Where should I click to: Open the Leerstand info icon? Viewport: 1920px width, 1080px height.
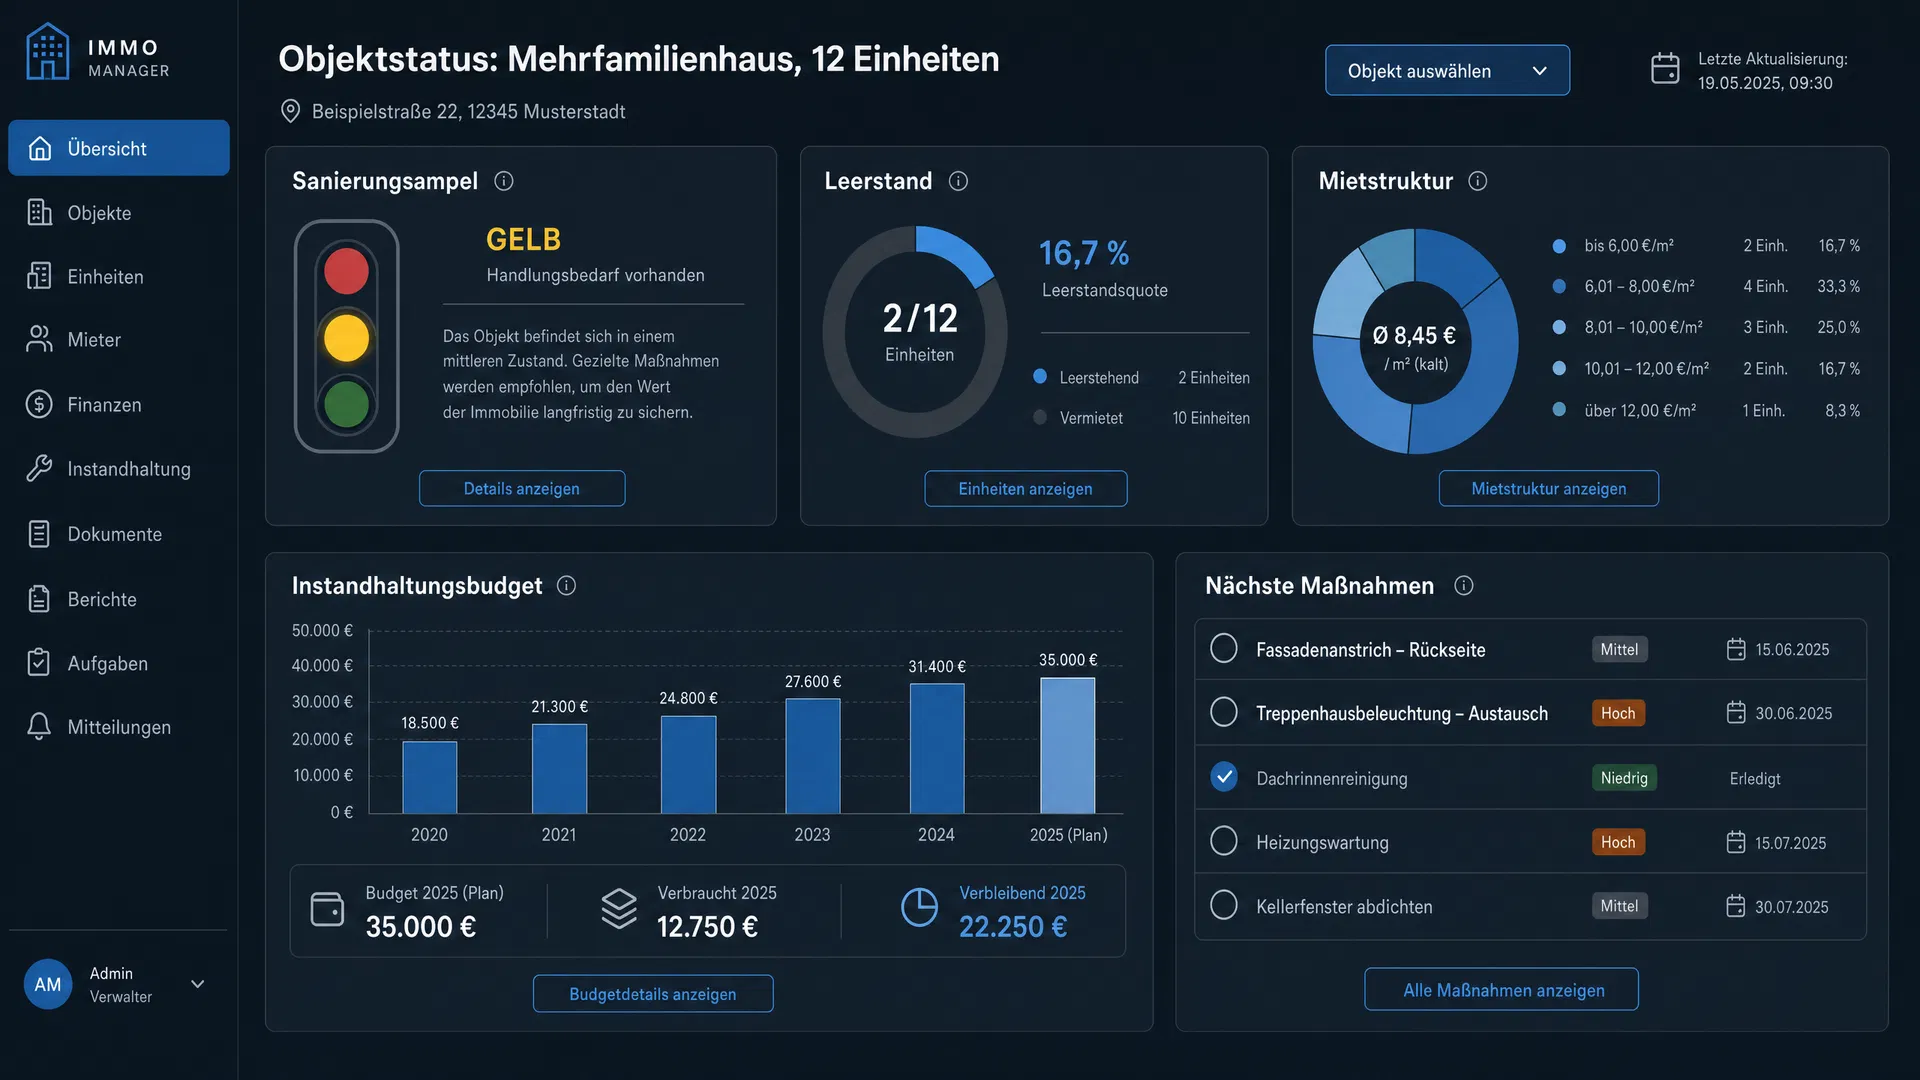coord(958,181)
